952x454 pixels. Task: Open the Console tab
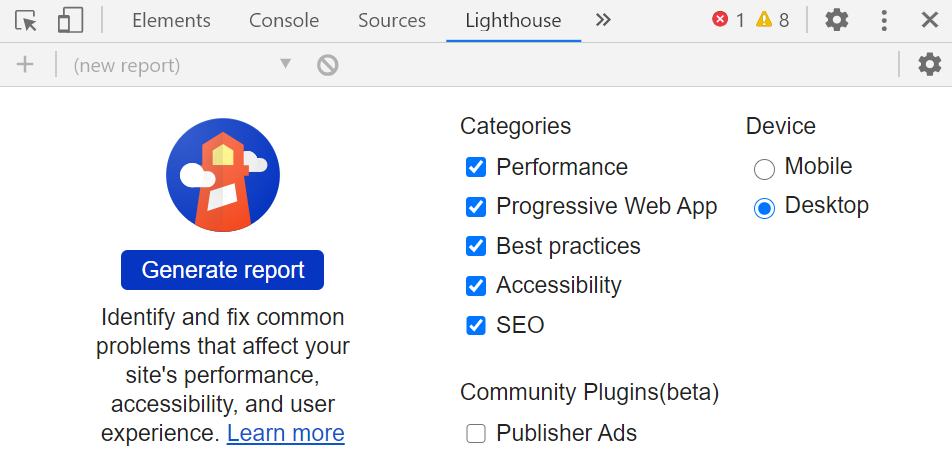[284, 20]
